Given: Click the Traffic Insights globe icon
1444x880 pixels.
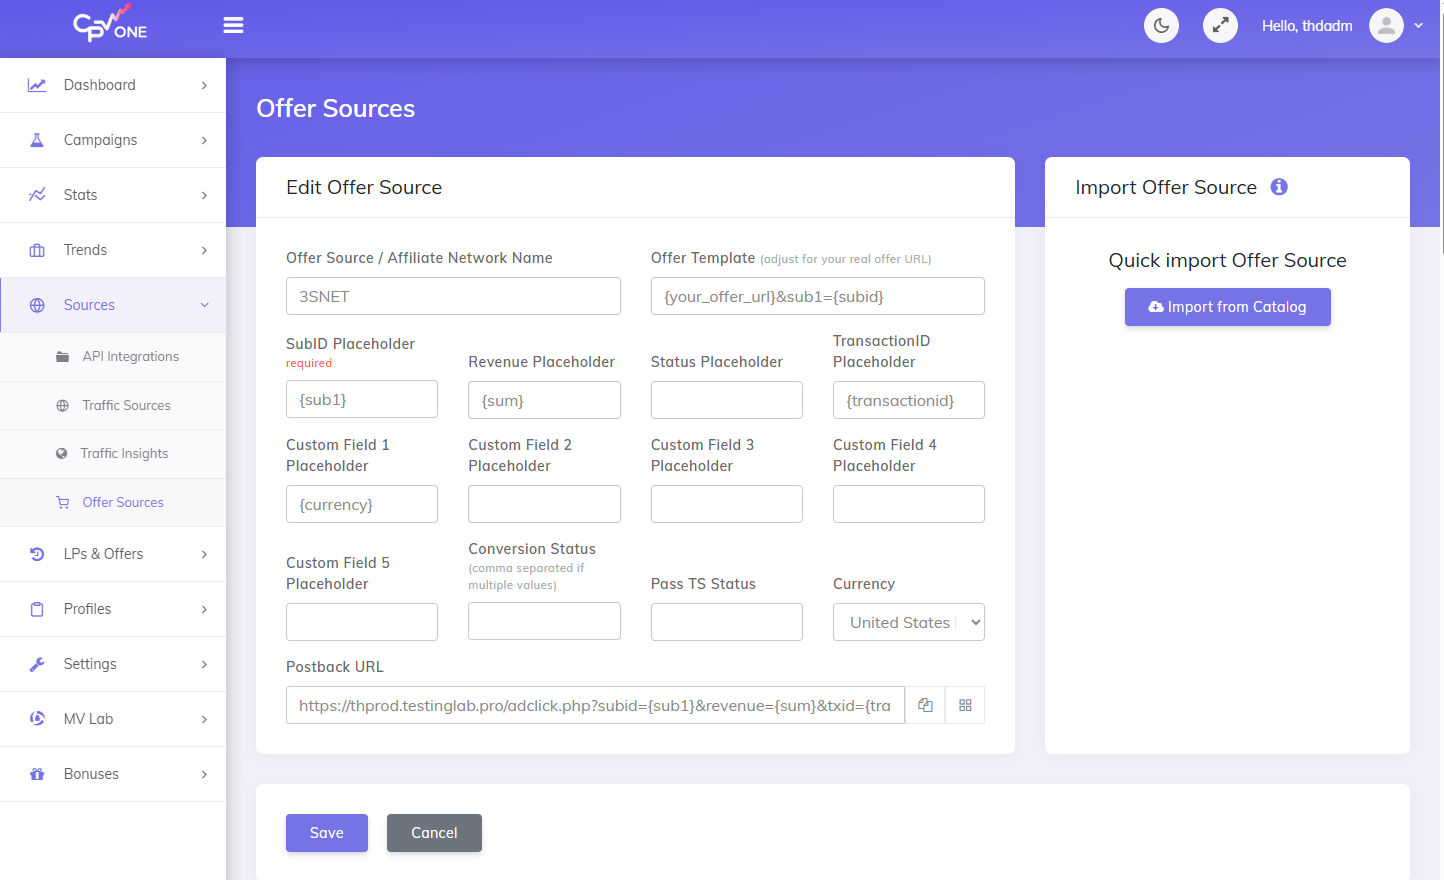Looking at the screenshot, I should (x=62, y=453).
